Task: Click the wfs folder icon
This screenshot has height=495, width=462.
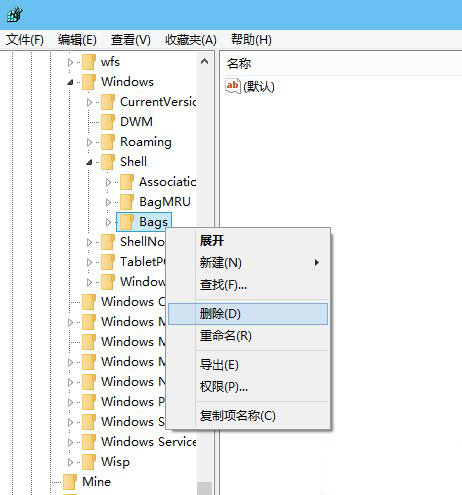Action: [89, 62]
